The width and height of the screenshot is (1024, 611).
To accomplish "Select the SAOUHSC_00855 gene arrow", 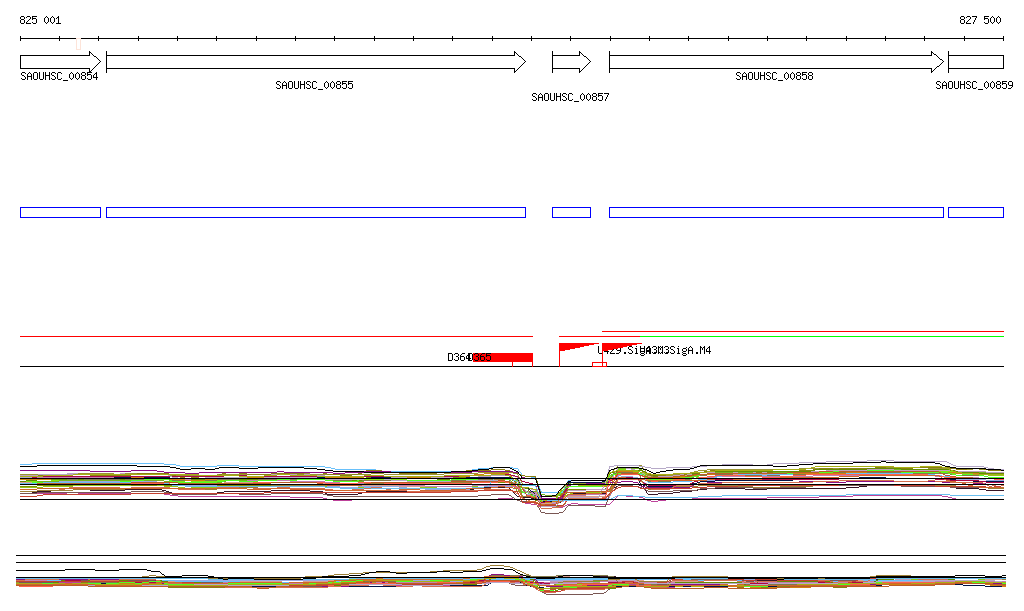I will pyautogui.click(x=315, y=62).
